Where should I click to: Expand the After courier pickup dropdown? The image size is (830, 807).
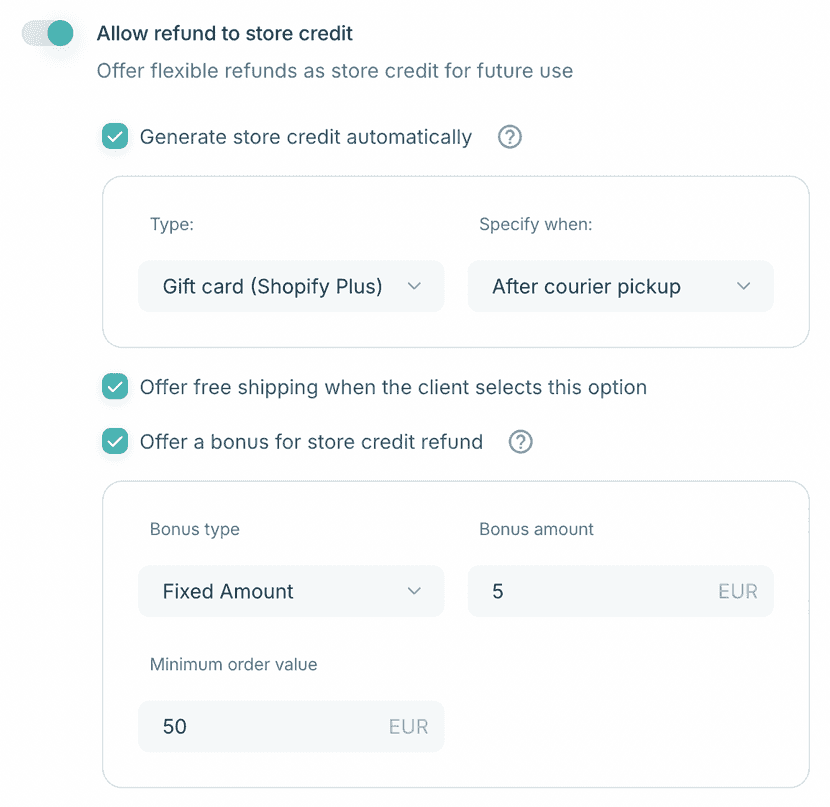[621, 287]
